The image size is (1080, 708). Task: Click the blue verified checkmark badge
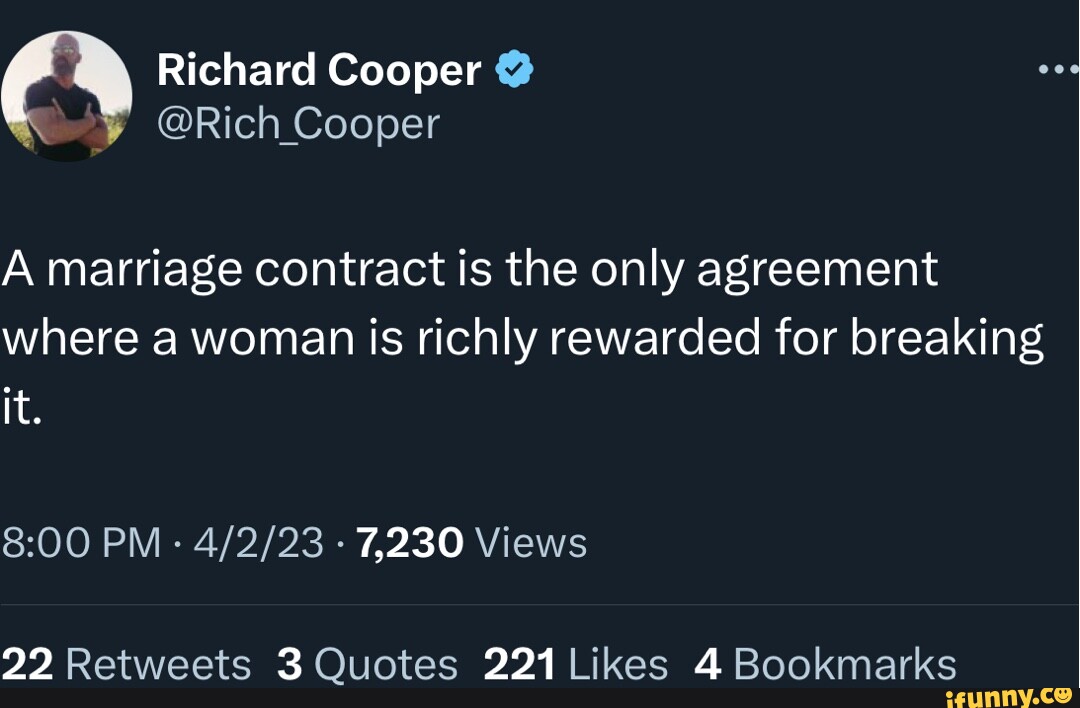[x=514, y=70]
